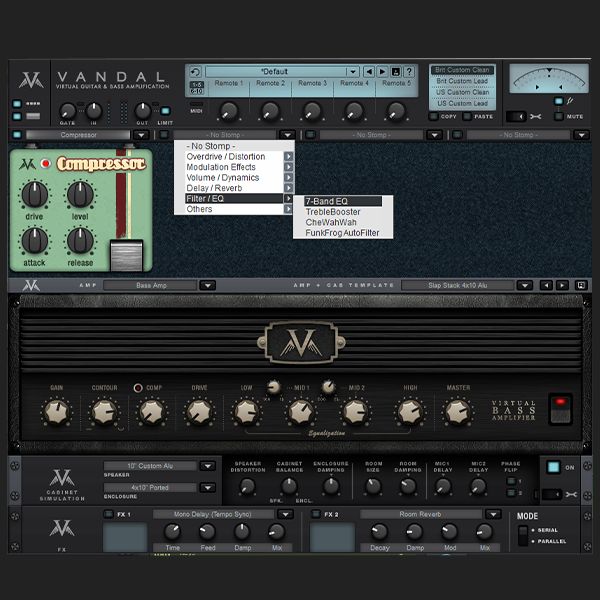Select the Brit Custom Lead preset
600x600 pixels.
coord(461,81)
